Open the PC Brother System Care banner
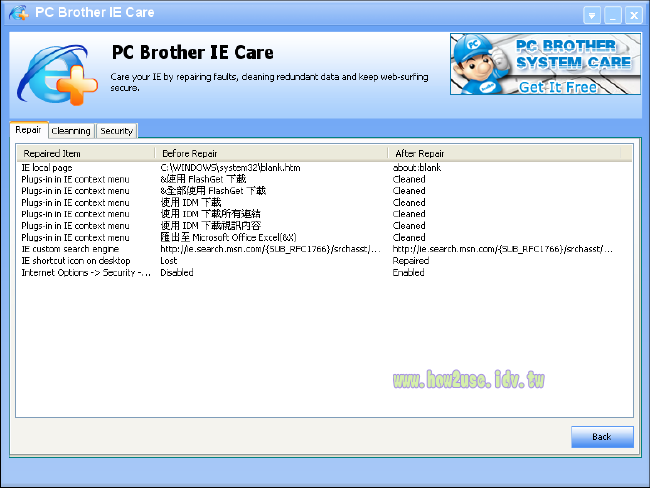The image size is (650, 488). [543, 64]
